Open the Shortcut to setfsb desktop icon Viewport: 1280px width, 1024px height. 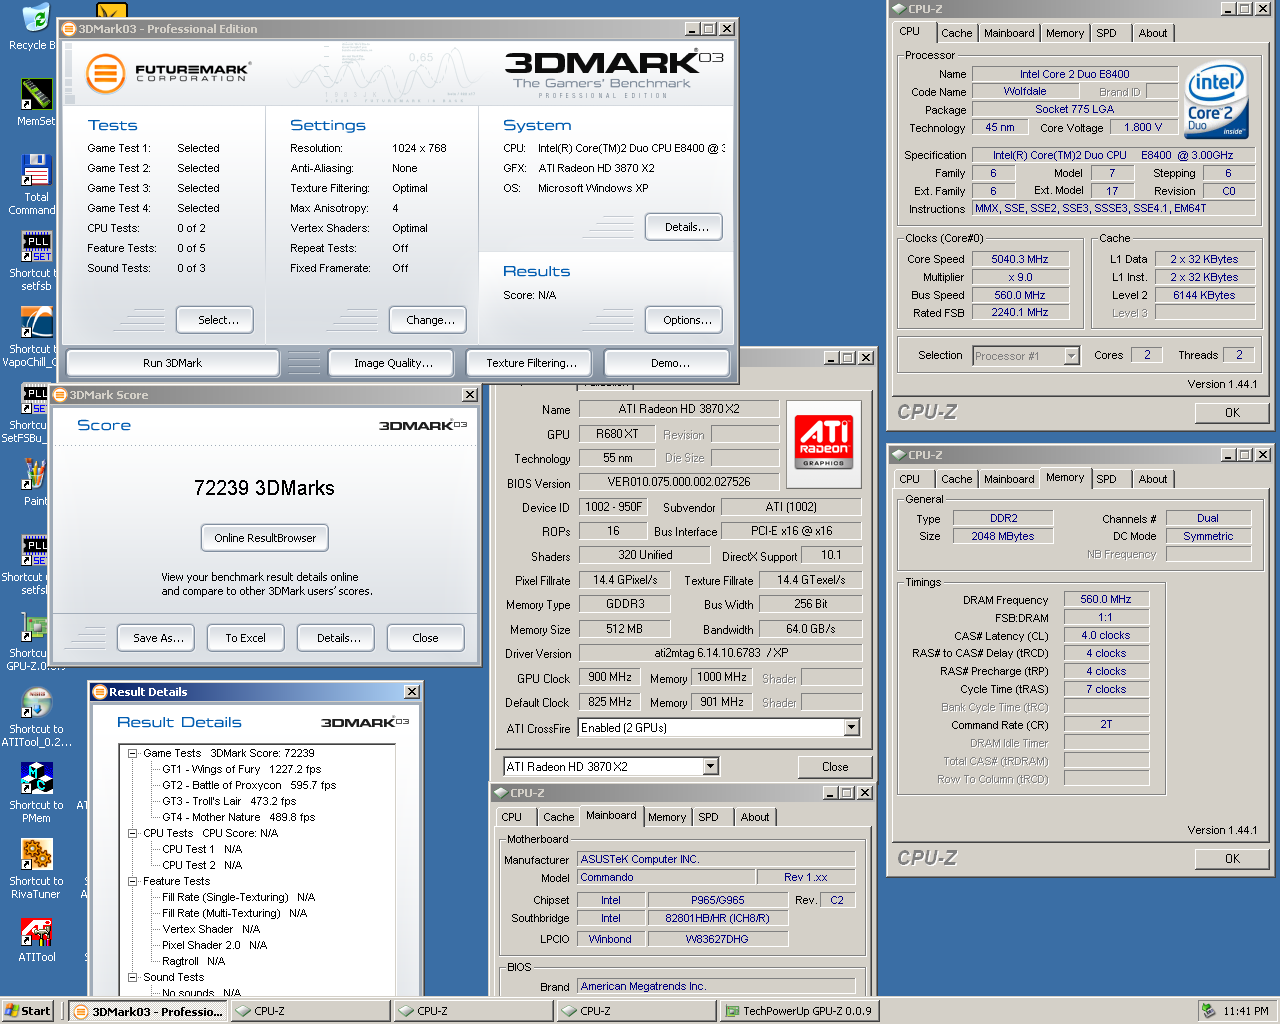(x=36, y=247)
